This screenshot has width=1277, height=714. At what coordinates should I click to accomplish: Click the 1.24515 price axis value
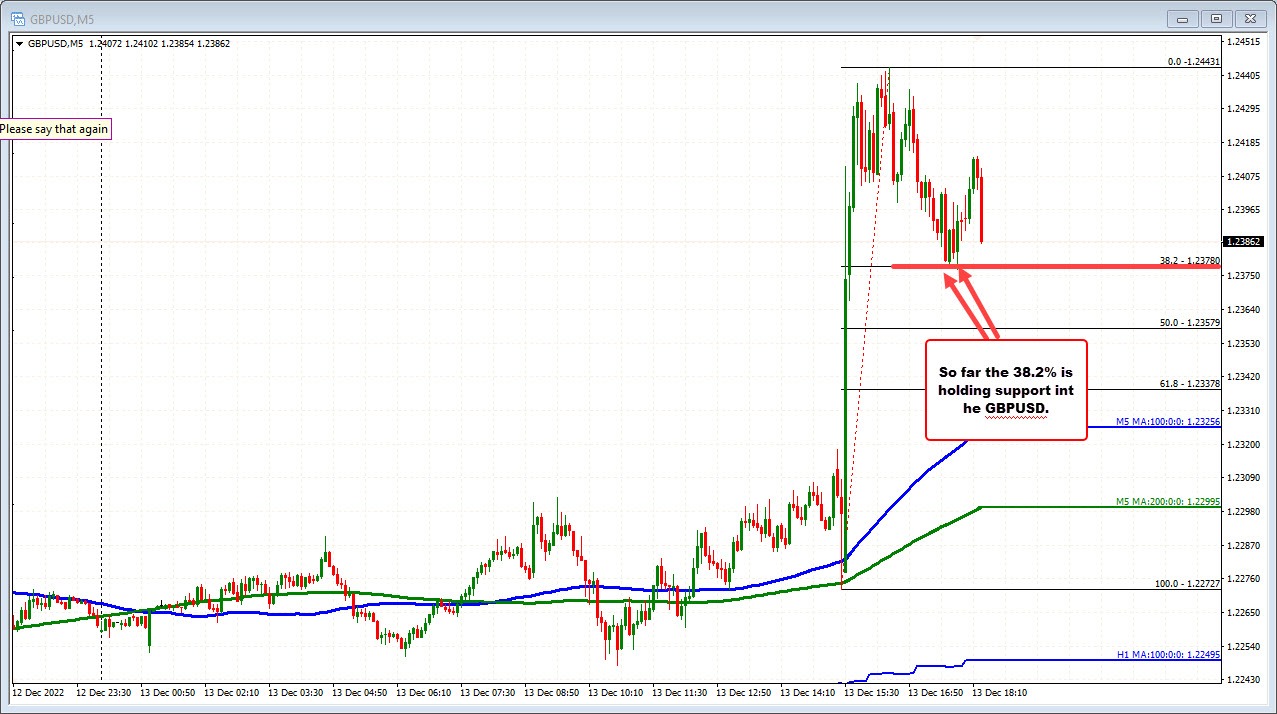(1245, 41)
